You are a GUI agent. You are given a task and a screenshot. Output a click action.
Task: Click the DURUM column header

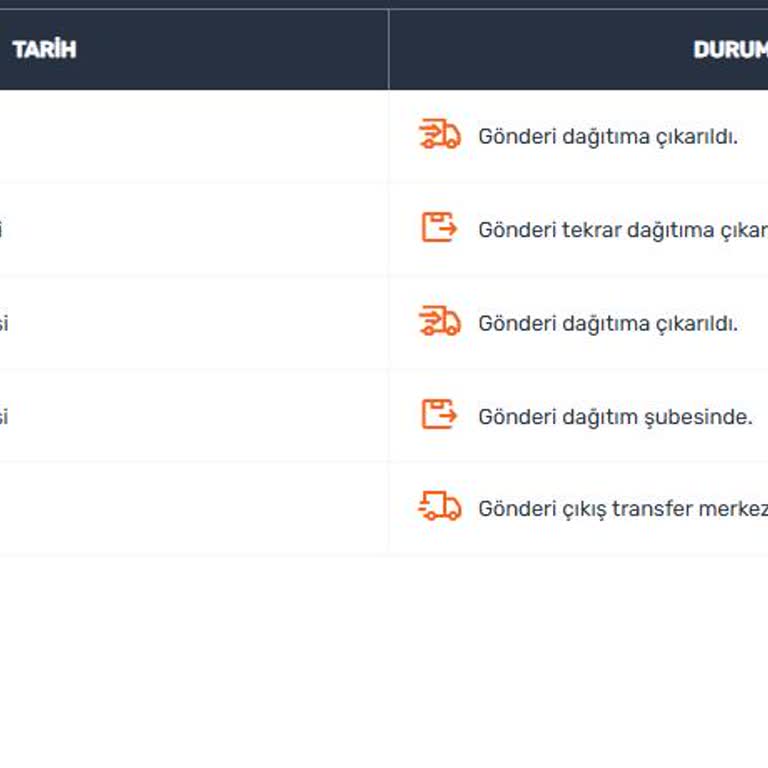[730, 49]
